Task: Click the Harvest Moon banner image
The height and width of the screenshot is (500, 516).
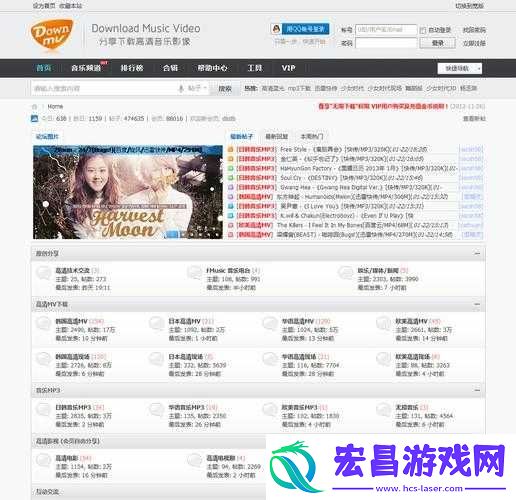Action: click(x=128, y=192)
